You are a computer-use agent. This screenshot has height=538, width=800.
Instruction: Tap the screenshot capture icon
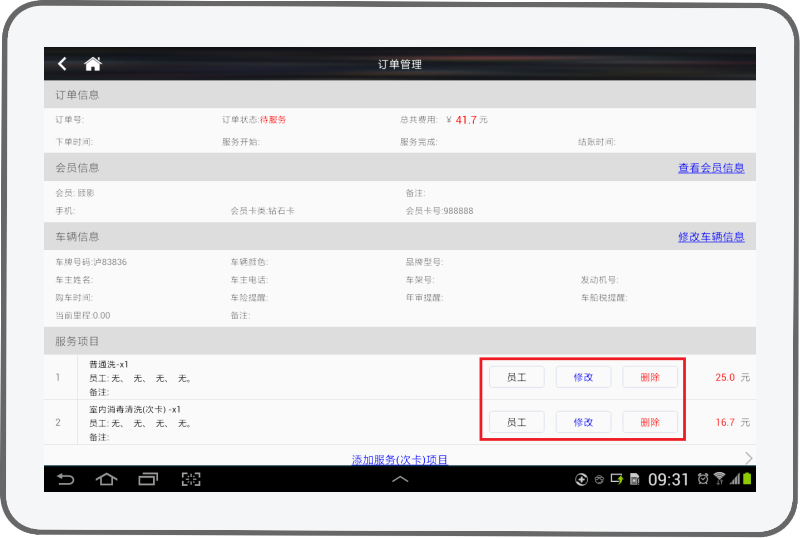(191, 479)
